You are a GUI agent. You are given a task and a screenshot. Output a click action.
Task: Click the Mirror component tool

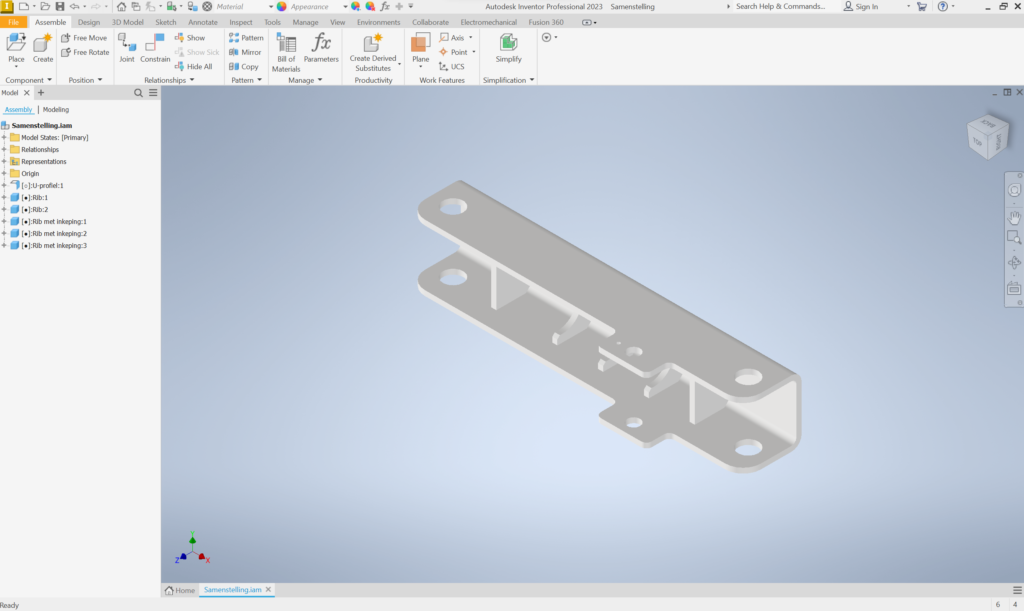pyautogui.click(x=245, y=52)
